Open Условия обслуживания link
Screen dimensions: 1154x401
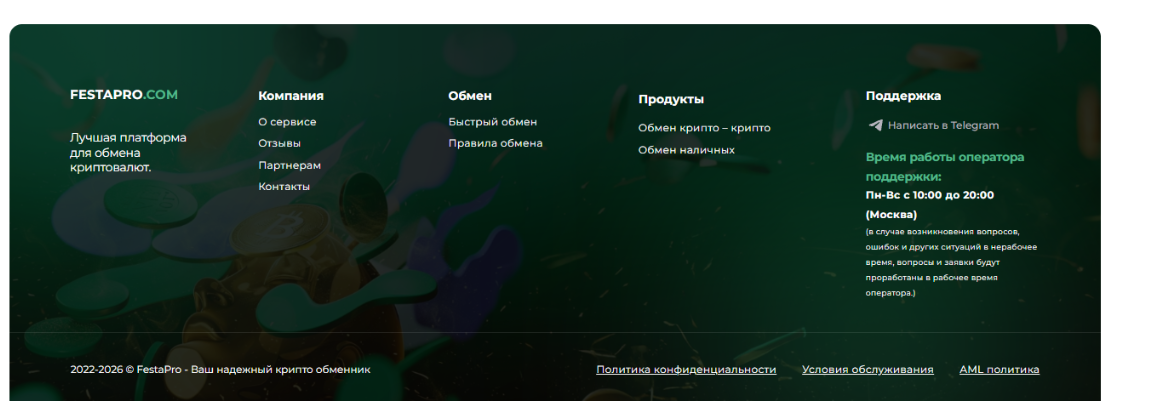click(x=868, y=370)
